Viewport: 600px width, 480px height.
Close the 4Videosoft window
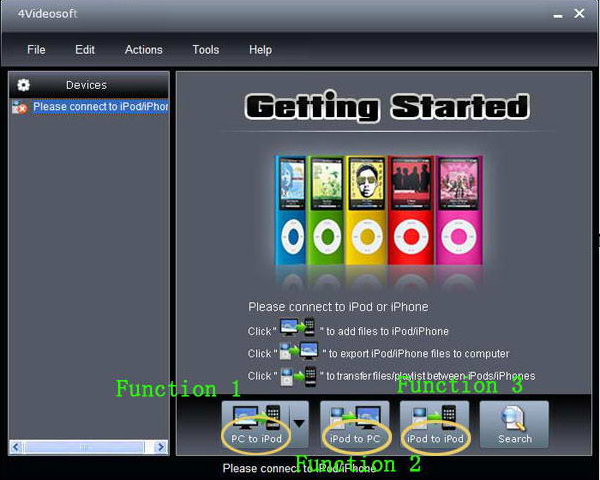click(x=579, y=14)
